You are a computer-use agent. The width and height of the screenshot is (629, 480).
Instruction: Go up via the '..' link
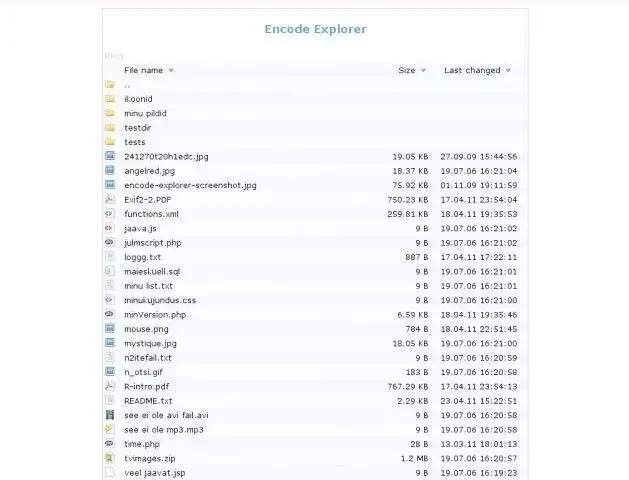(127, 85)
